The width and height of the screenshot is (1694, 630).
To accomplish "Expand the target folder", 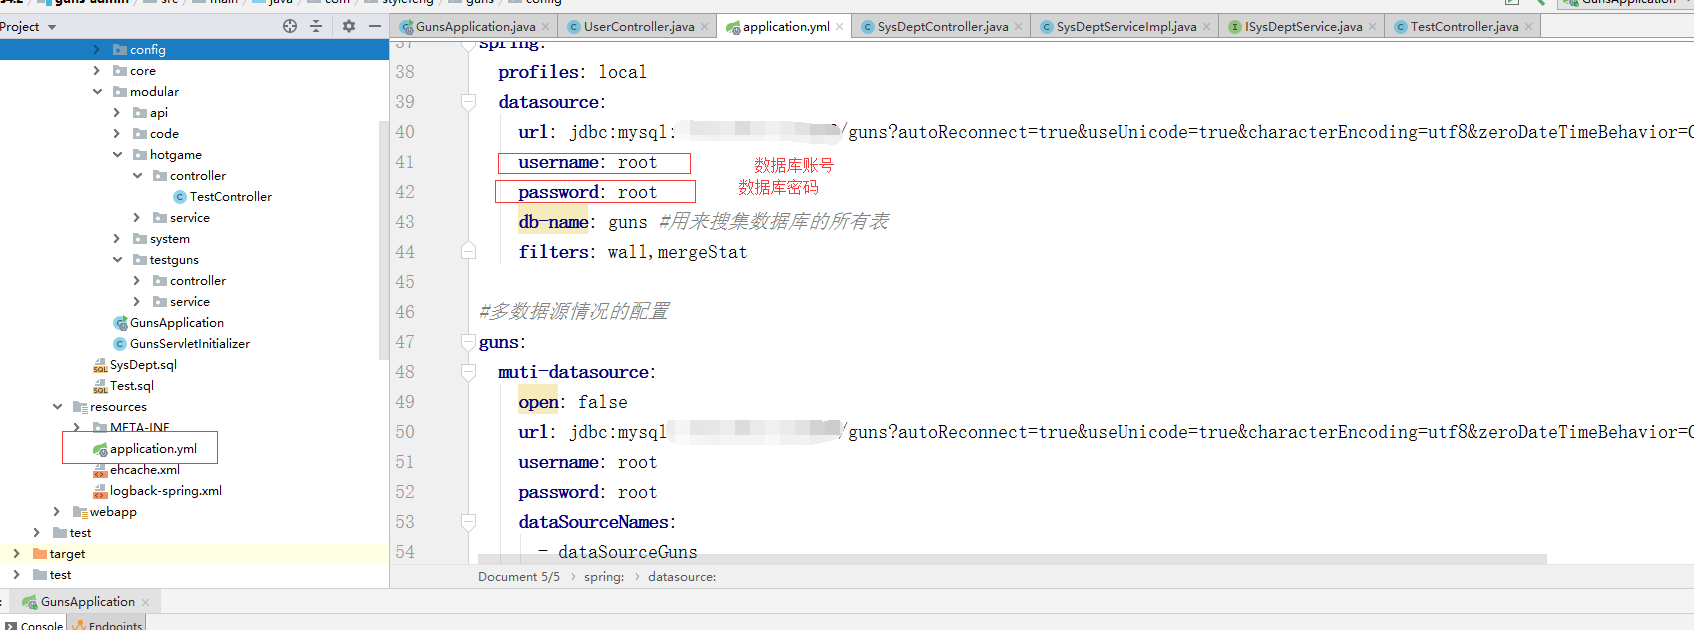I will 17,554.
